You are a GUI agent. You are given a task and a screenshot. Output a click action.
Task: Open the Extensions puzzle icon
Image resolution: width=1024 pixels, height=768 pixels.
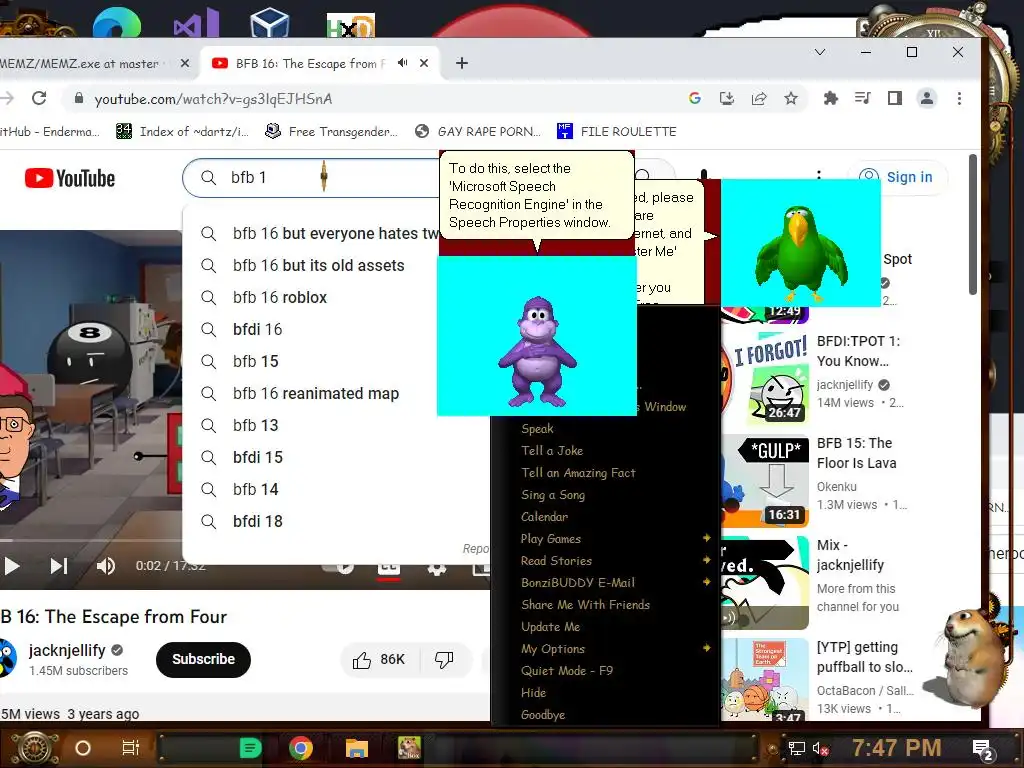tap(831, 99)
